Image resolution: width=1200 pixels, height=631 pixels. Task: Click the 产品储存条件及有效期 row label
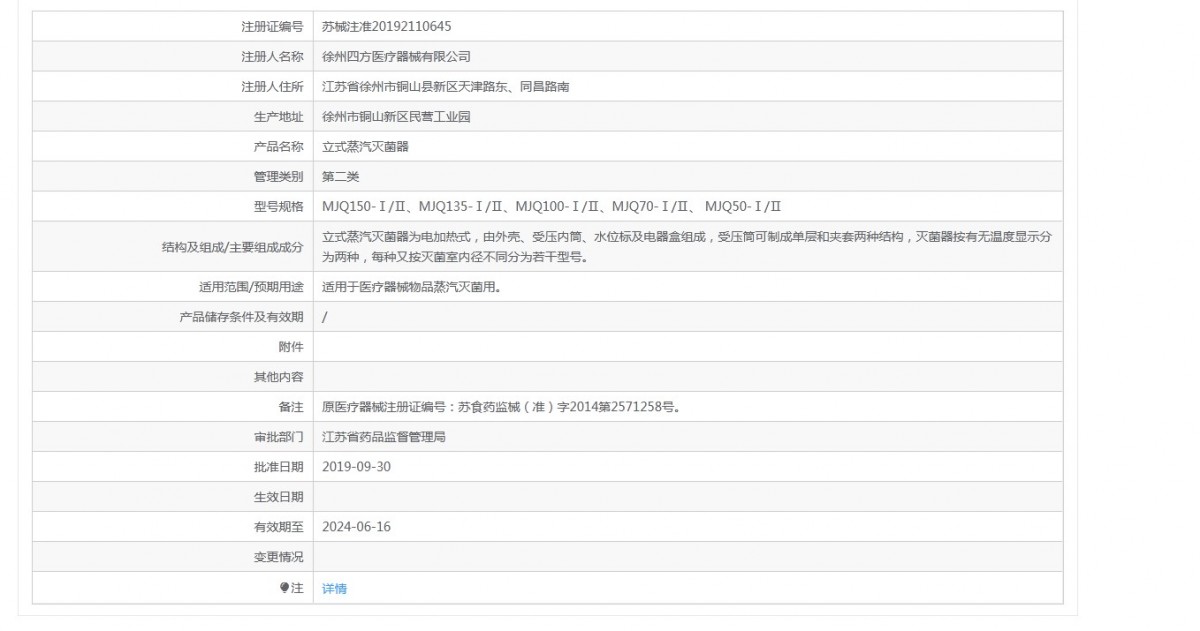point(241,317)
